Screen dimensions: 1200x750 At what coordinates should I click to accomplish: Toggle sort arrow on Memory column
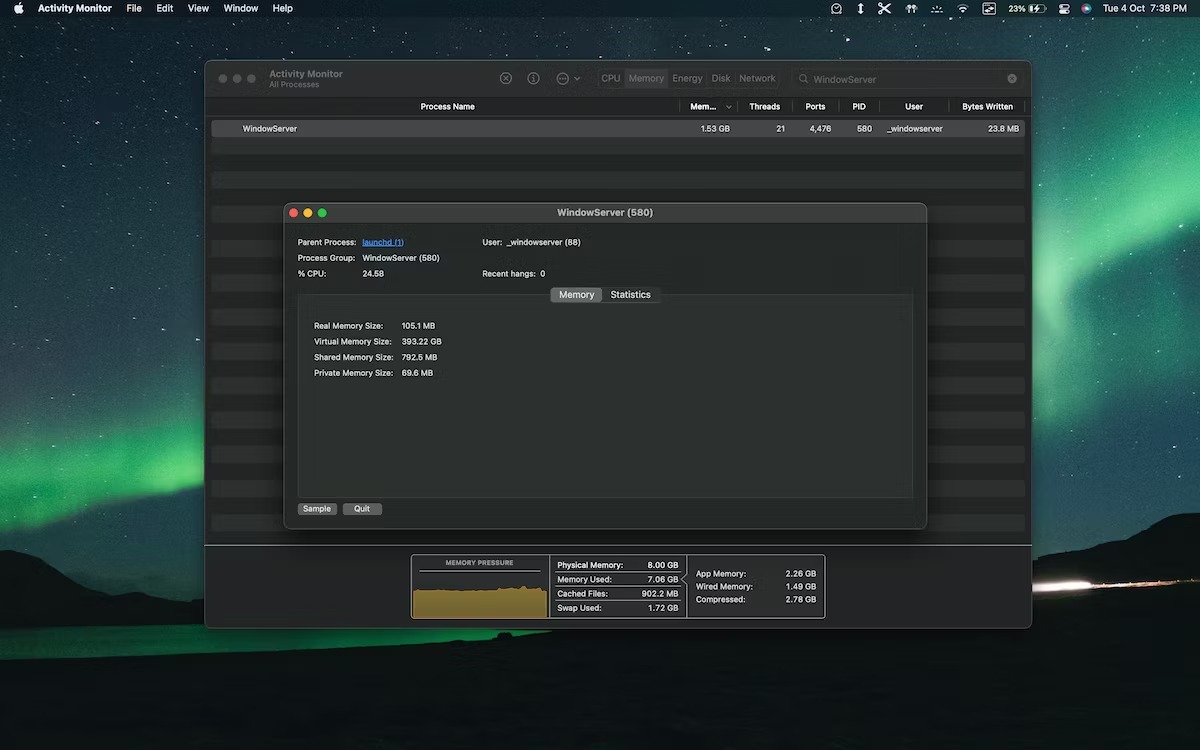point(729,106)
